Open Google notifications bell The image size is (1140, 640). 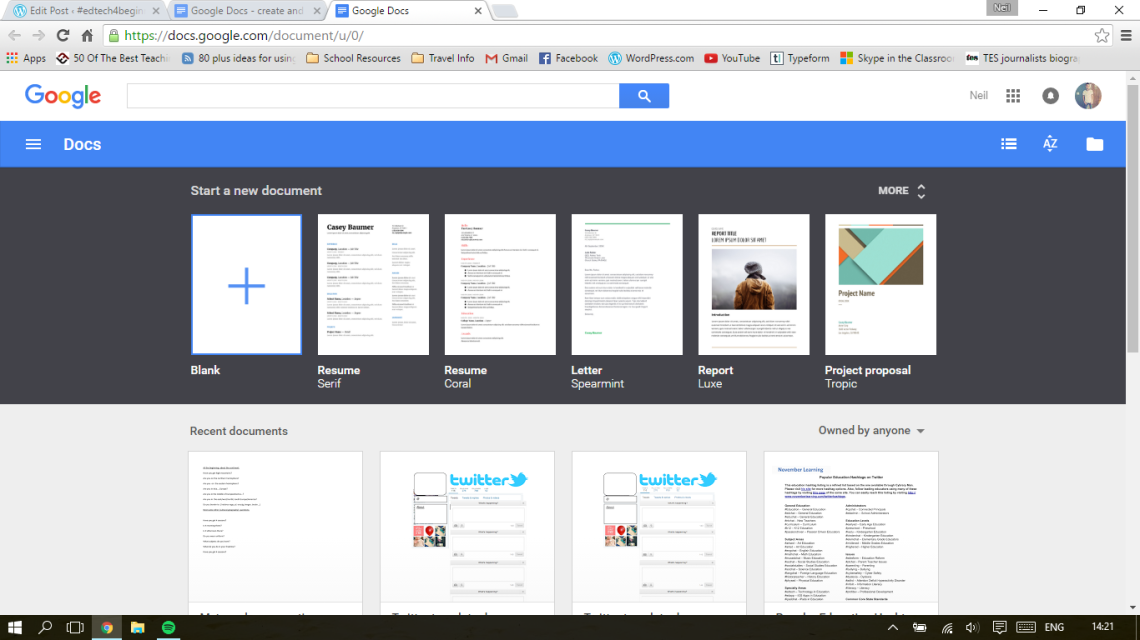1050,95
